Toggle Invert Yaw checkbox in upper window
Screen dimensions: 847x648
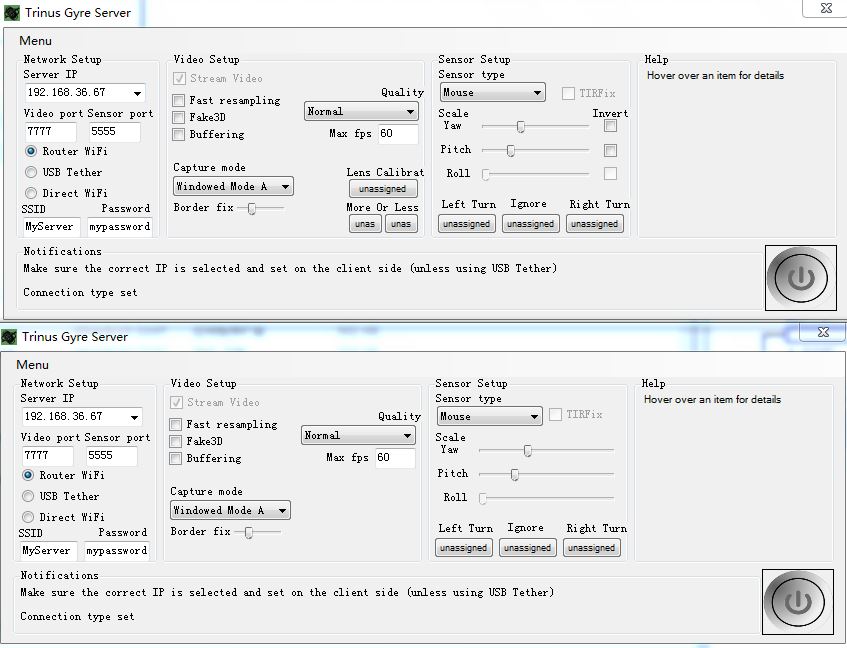[610, 126]
